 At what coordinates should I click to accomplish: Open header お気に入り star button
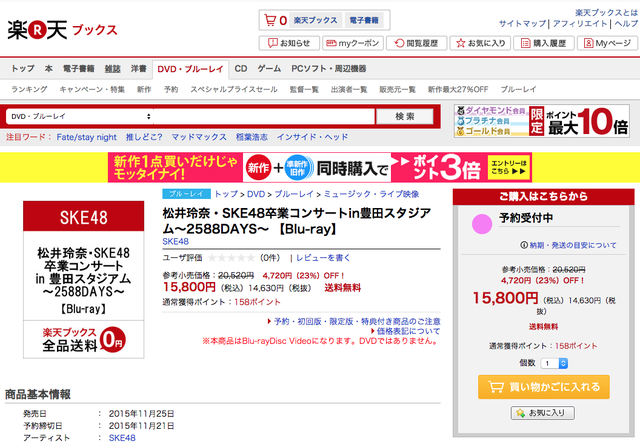[x=480, y=43]
